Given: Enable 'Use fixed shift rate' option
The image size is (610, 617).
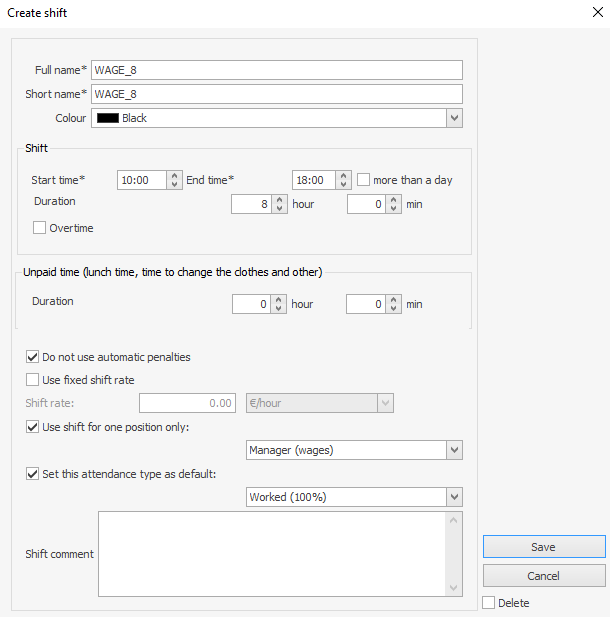Looking at the screenshot, I should tap(33, 380).
